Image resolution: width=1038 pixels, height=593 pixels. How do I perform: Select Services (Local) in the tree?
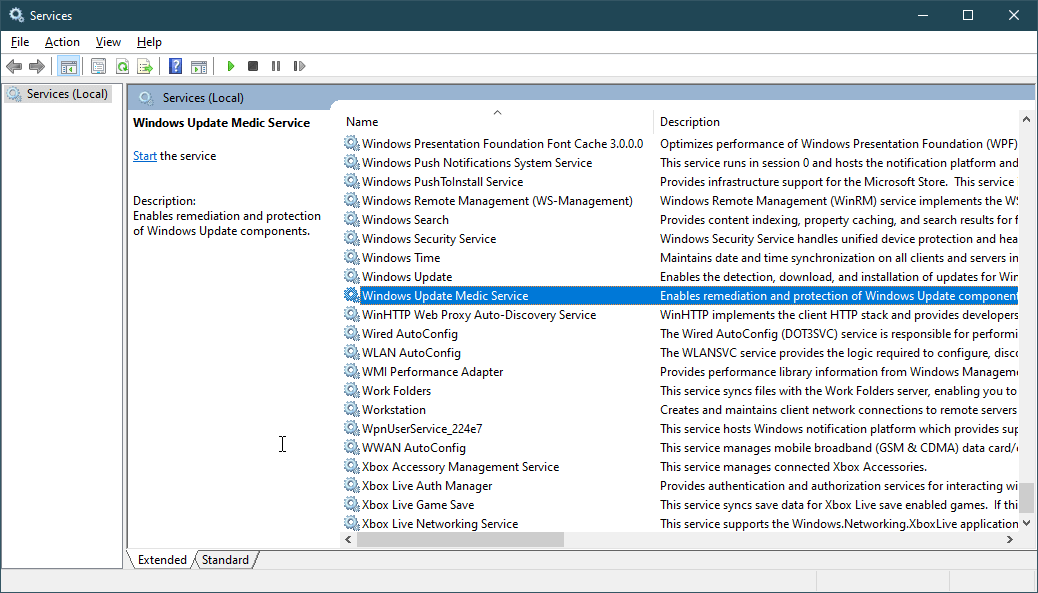66,94
